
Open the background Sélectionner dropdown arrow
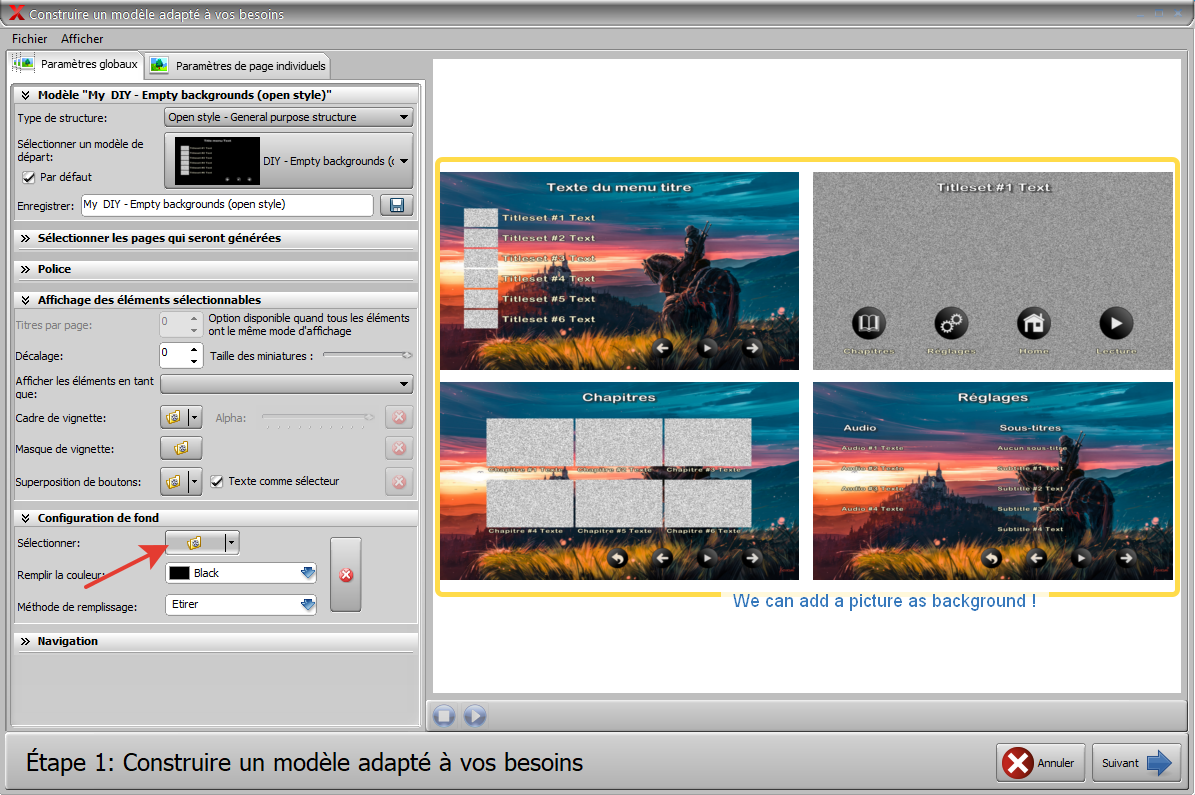coord(232,543)
